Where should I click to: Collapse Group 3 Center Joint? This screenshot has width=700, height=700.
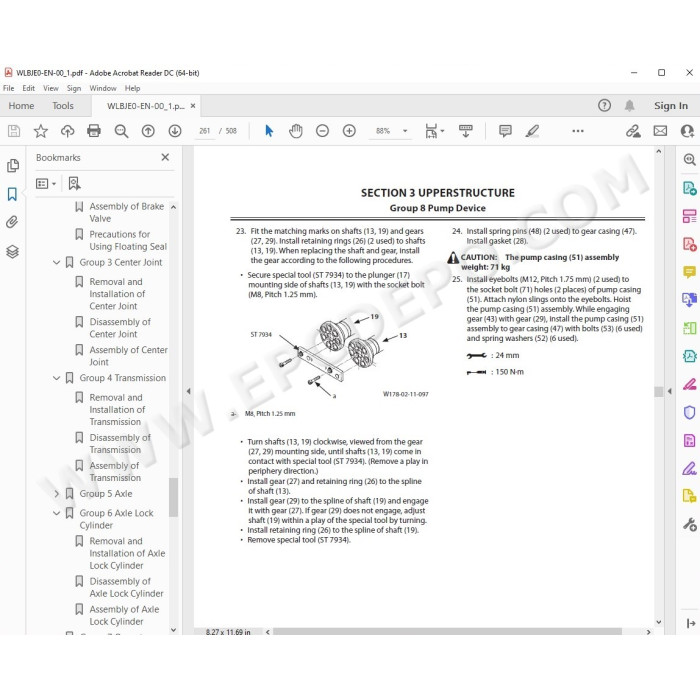click(57, 262)
